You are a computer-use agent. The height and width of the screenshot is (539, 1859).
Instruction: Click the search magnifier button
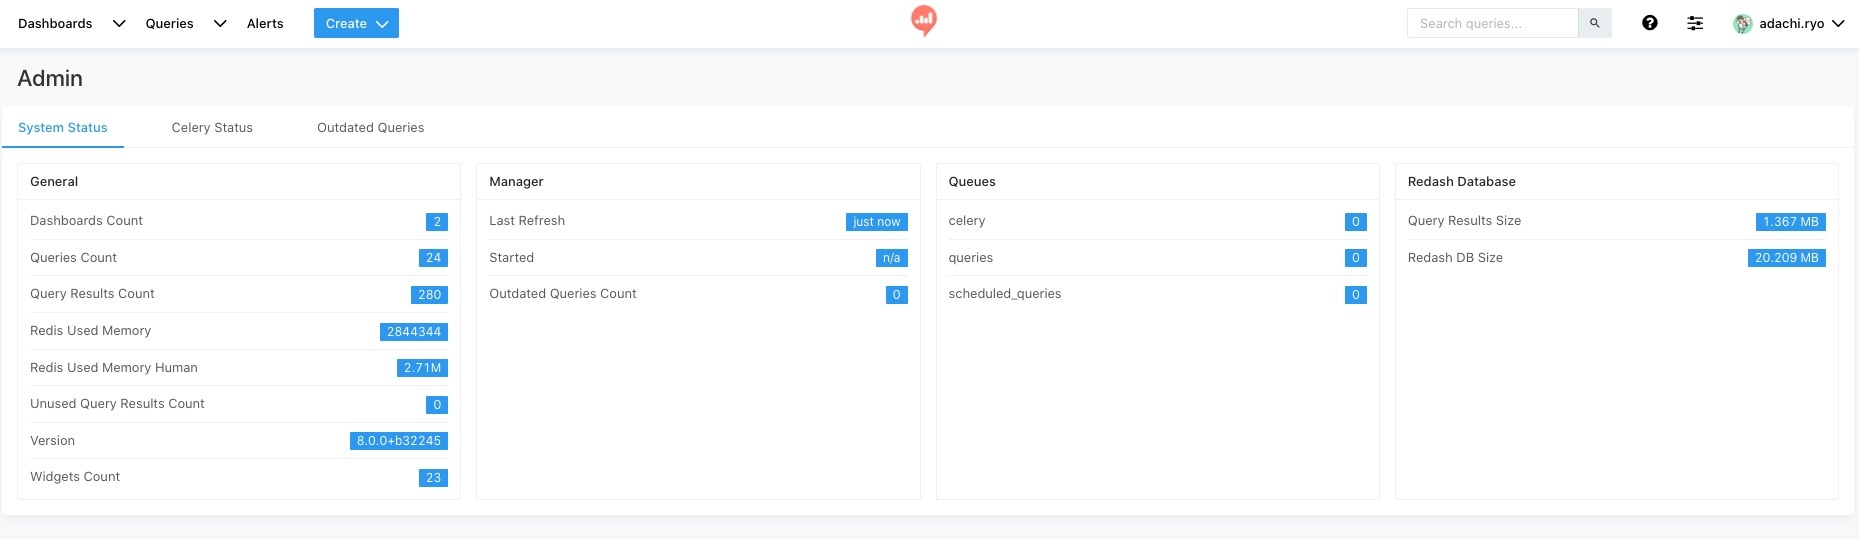pos(1594,23)
